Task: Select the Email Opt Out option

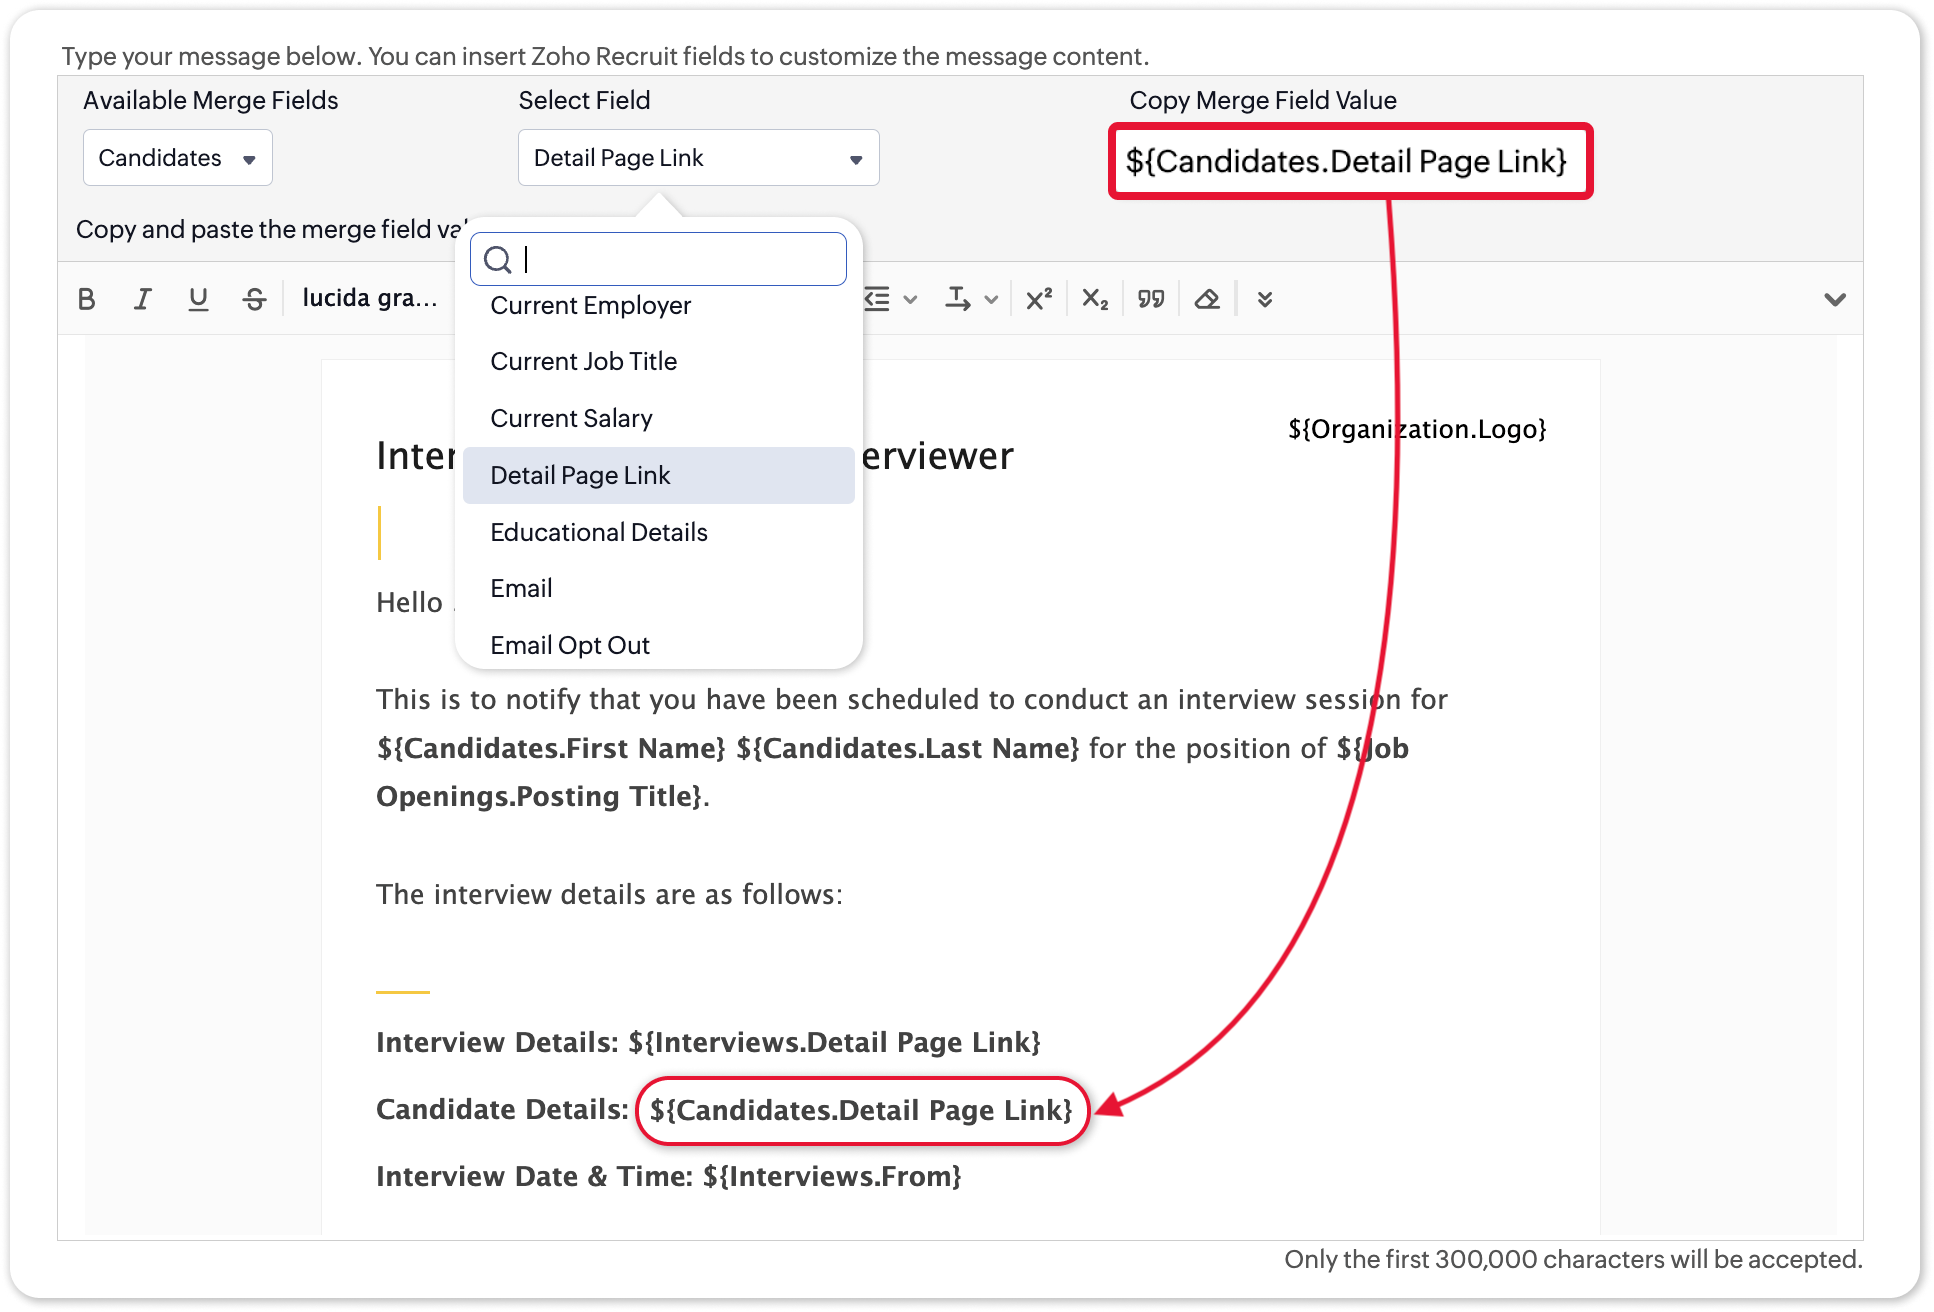Action: pos(569,646)
